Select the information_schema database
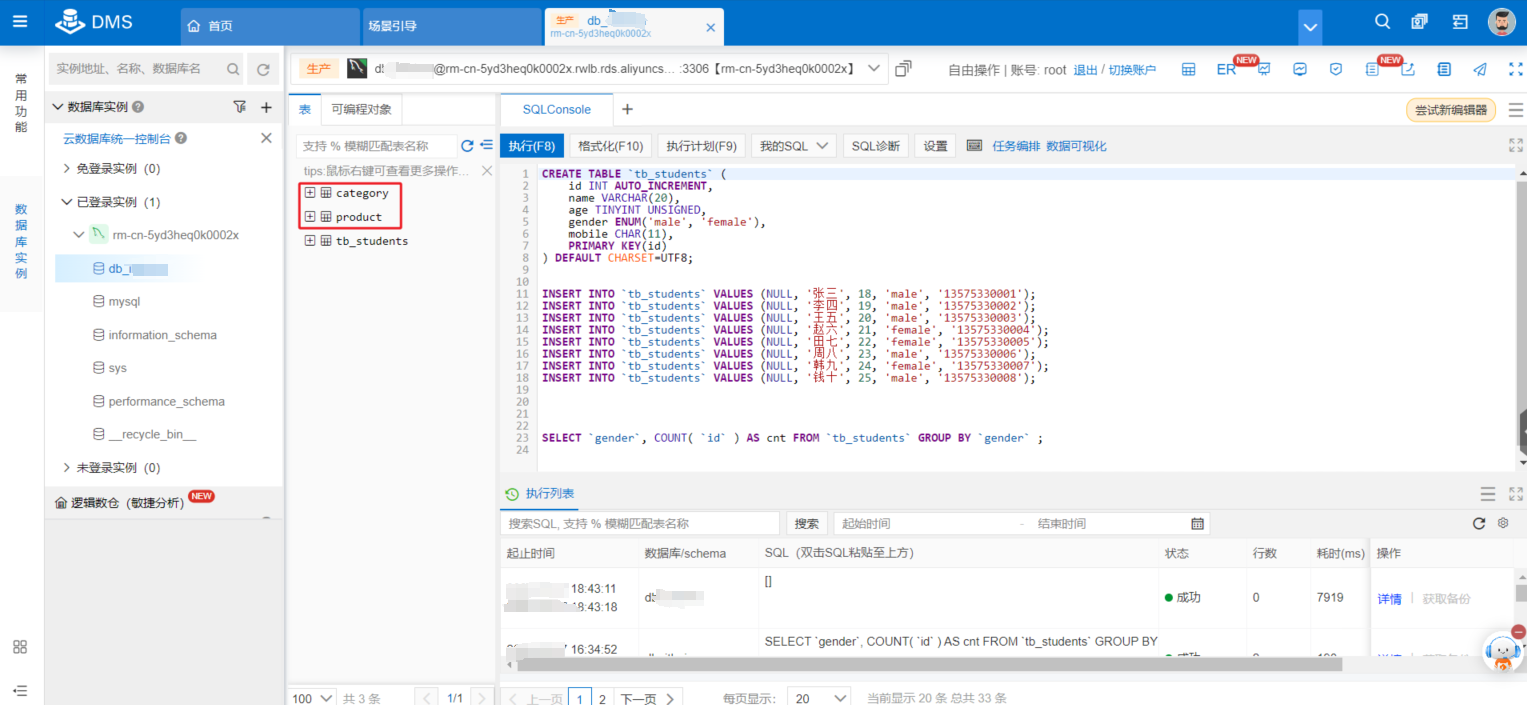The width and height of the screenshot is (1527, 705). [162, 335]
